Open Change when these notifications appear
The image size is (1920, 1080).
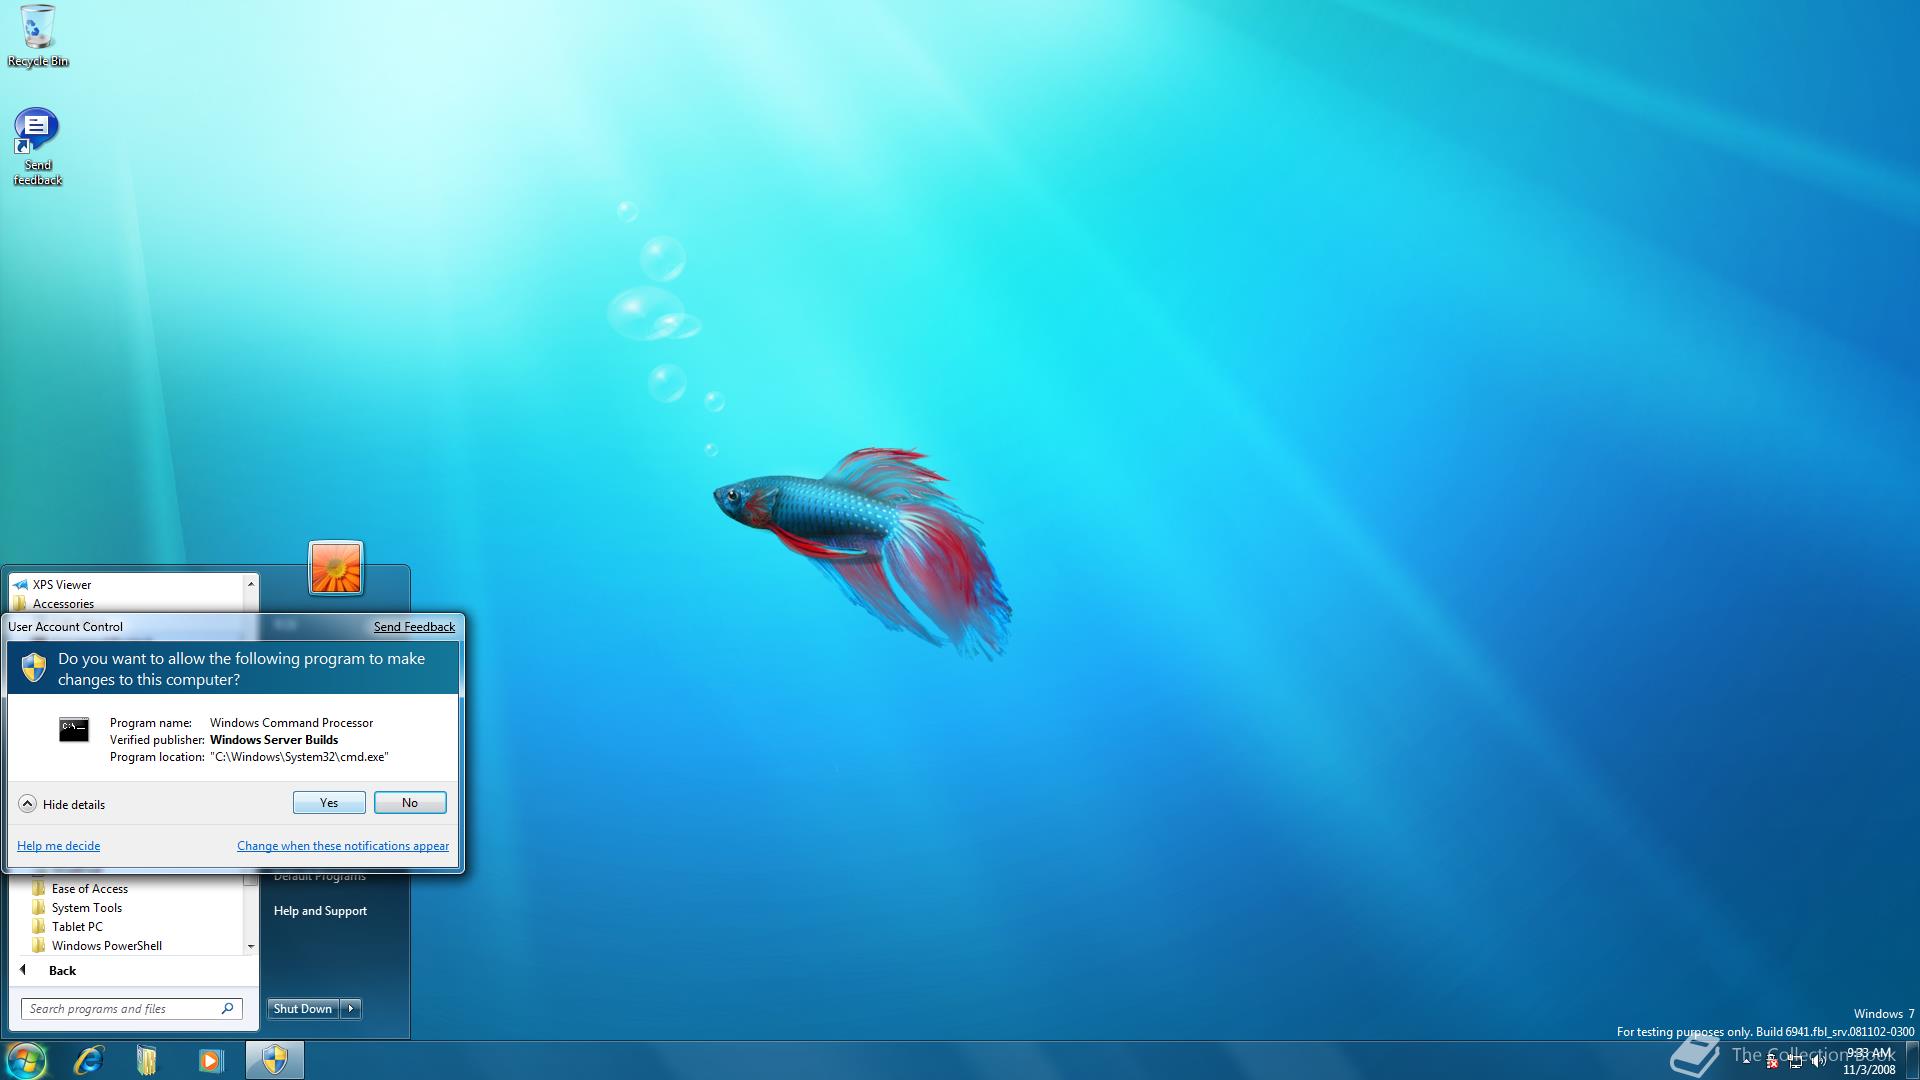click(343, 846)
